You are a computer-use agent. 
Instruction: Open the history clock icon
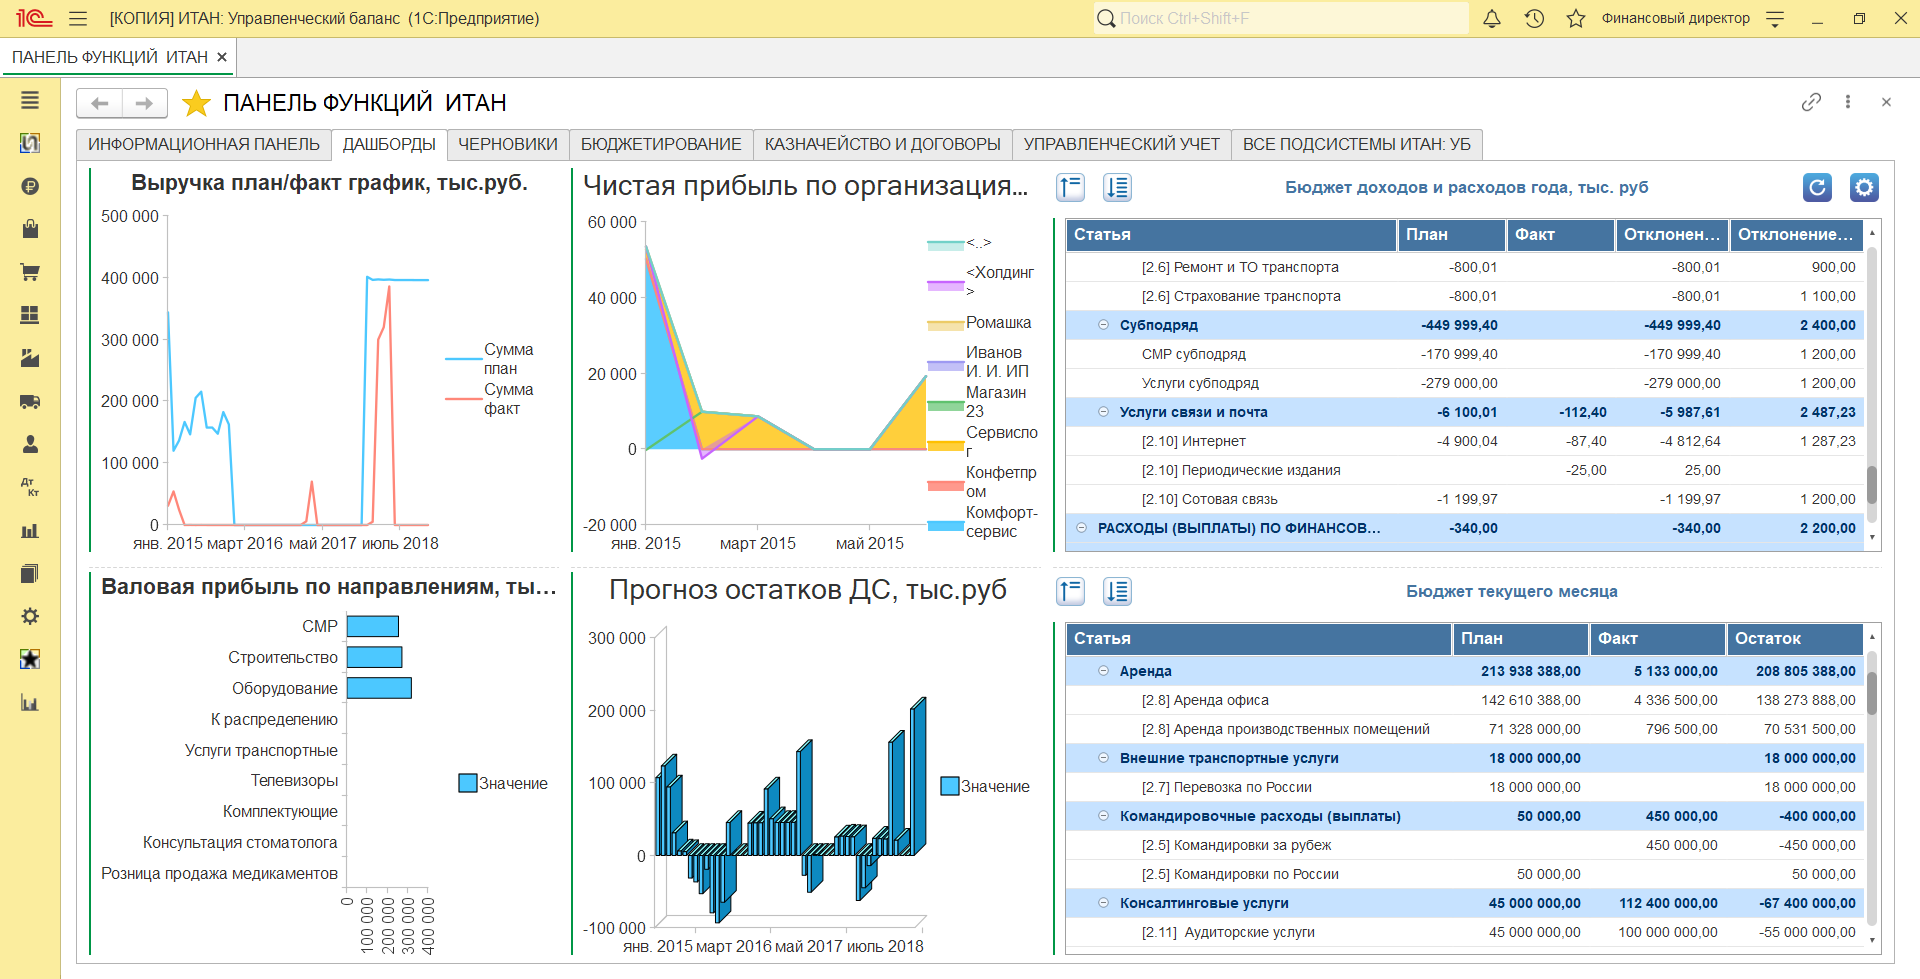pos(1534,18)
